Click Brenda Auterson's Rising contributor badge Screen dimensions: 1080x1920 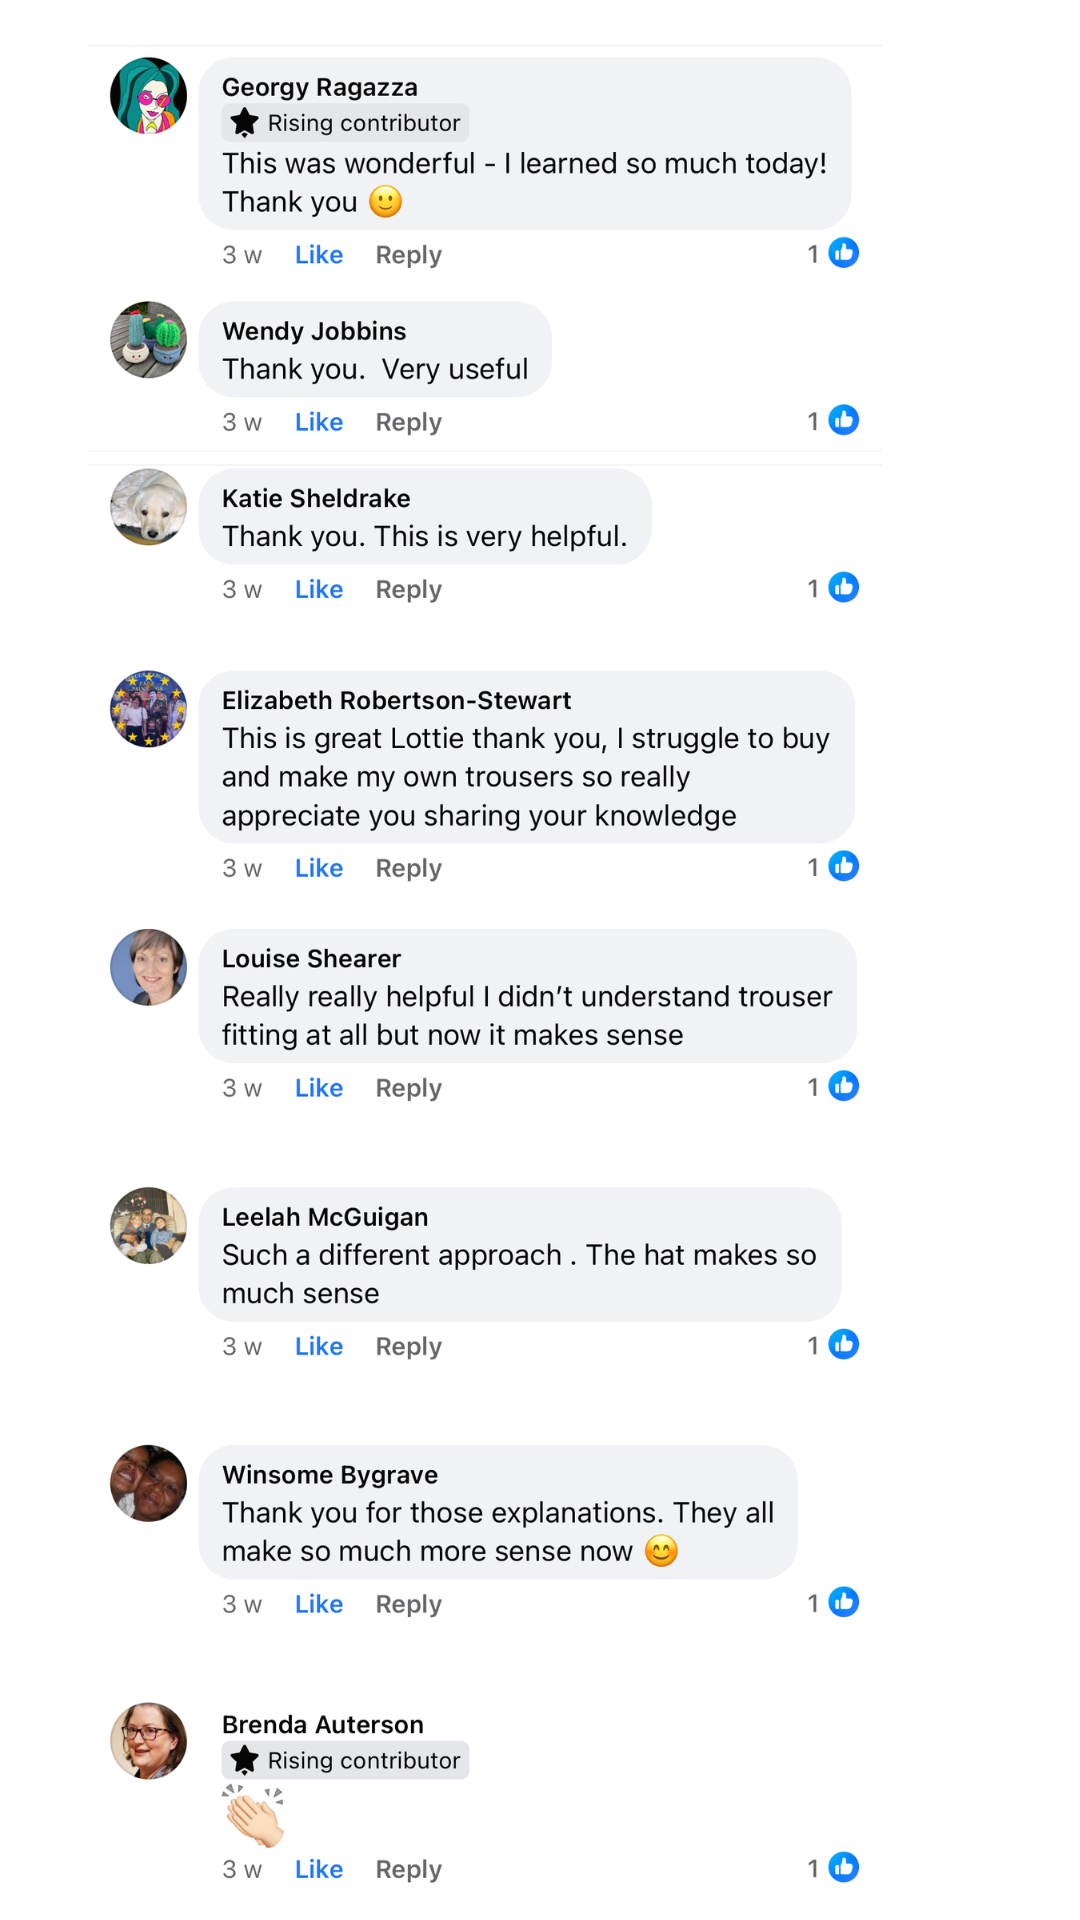(345, 1760)
